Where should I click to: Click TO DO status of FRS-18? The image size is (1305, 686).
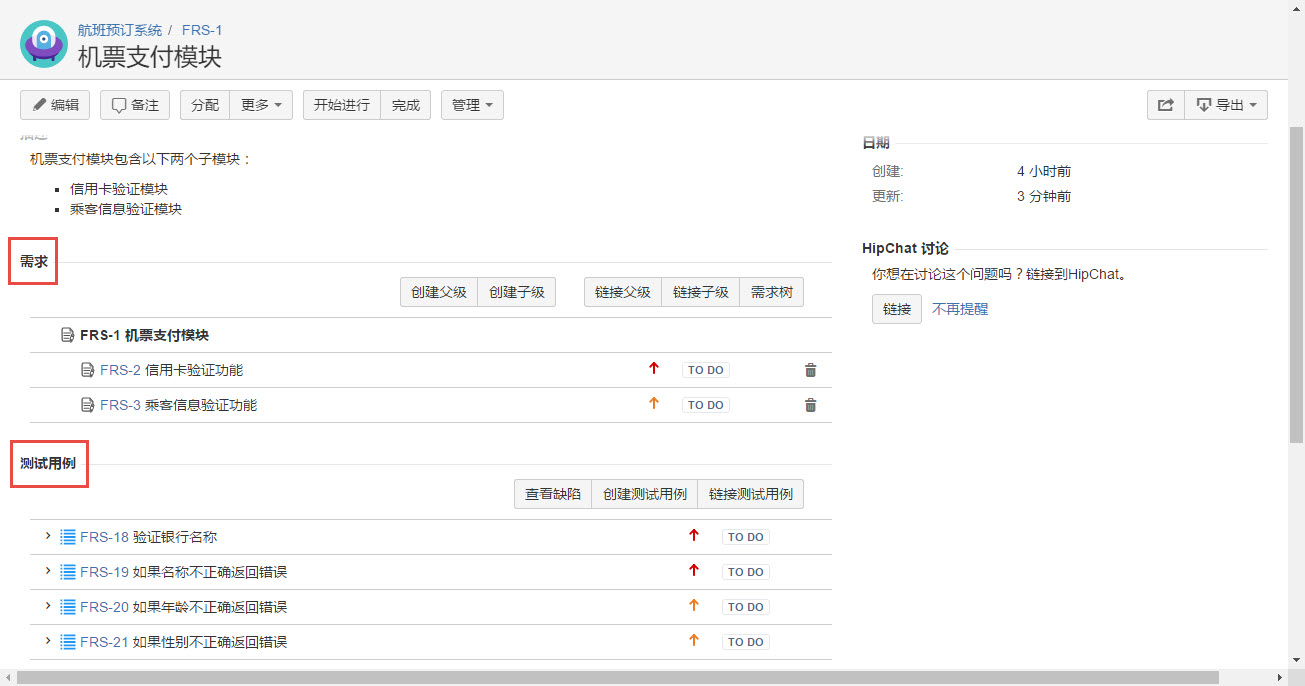click(x=746, y=537)
